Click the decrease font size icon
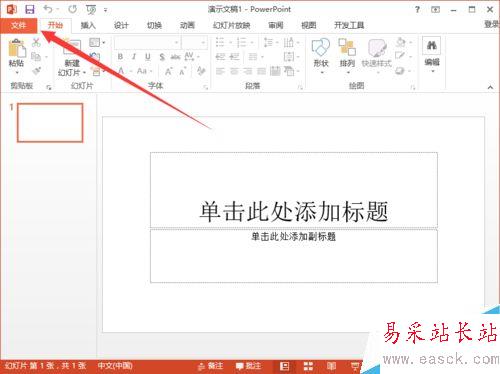Screen dimensions: 500x374 [x=183, y=71]
